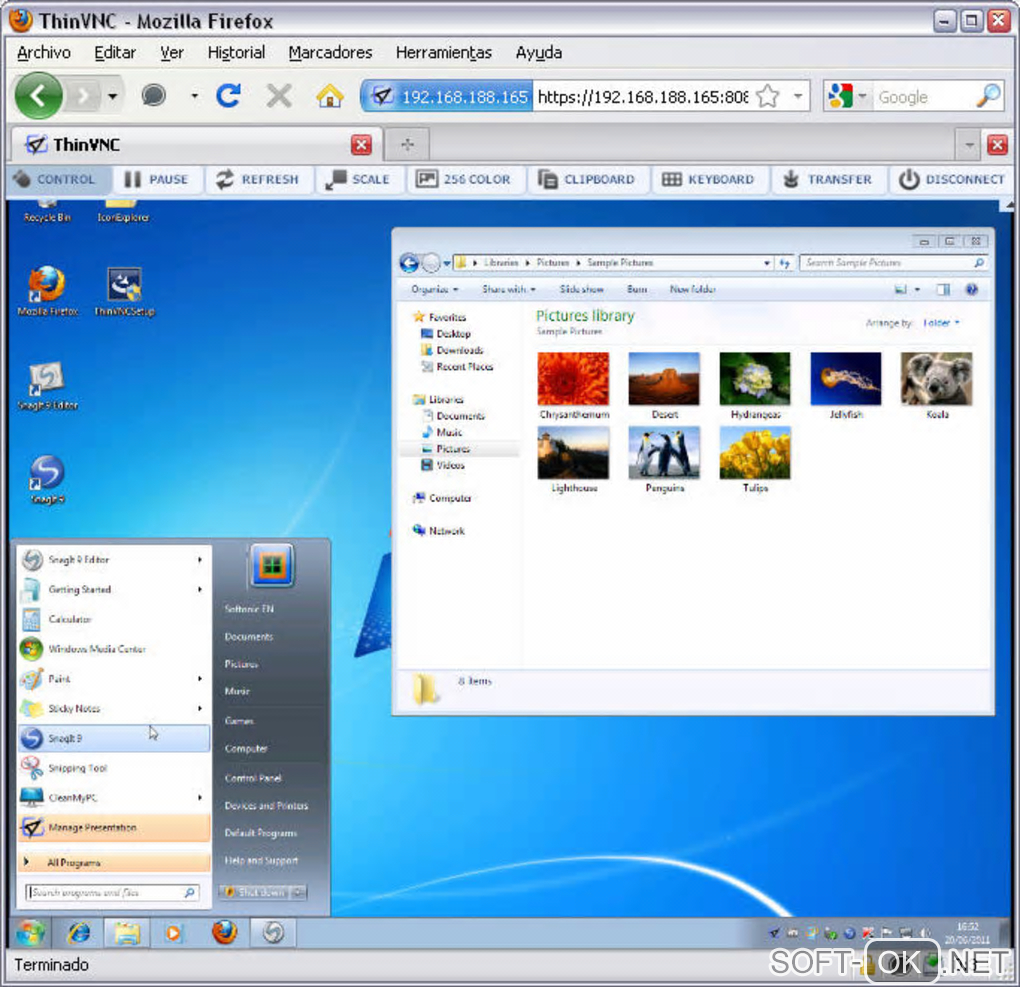Open the Herramientas menu
1020x987 pixels.
(444, 53)
